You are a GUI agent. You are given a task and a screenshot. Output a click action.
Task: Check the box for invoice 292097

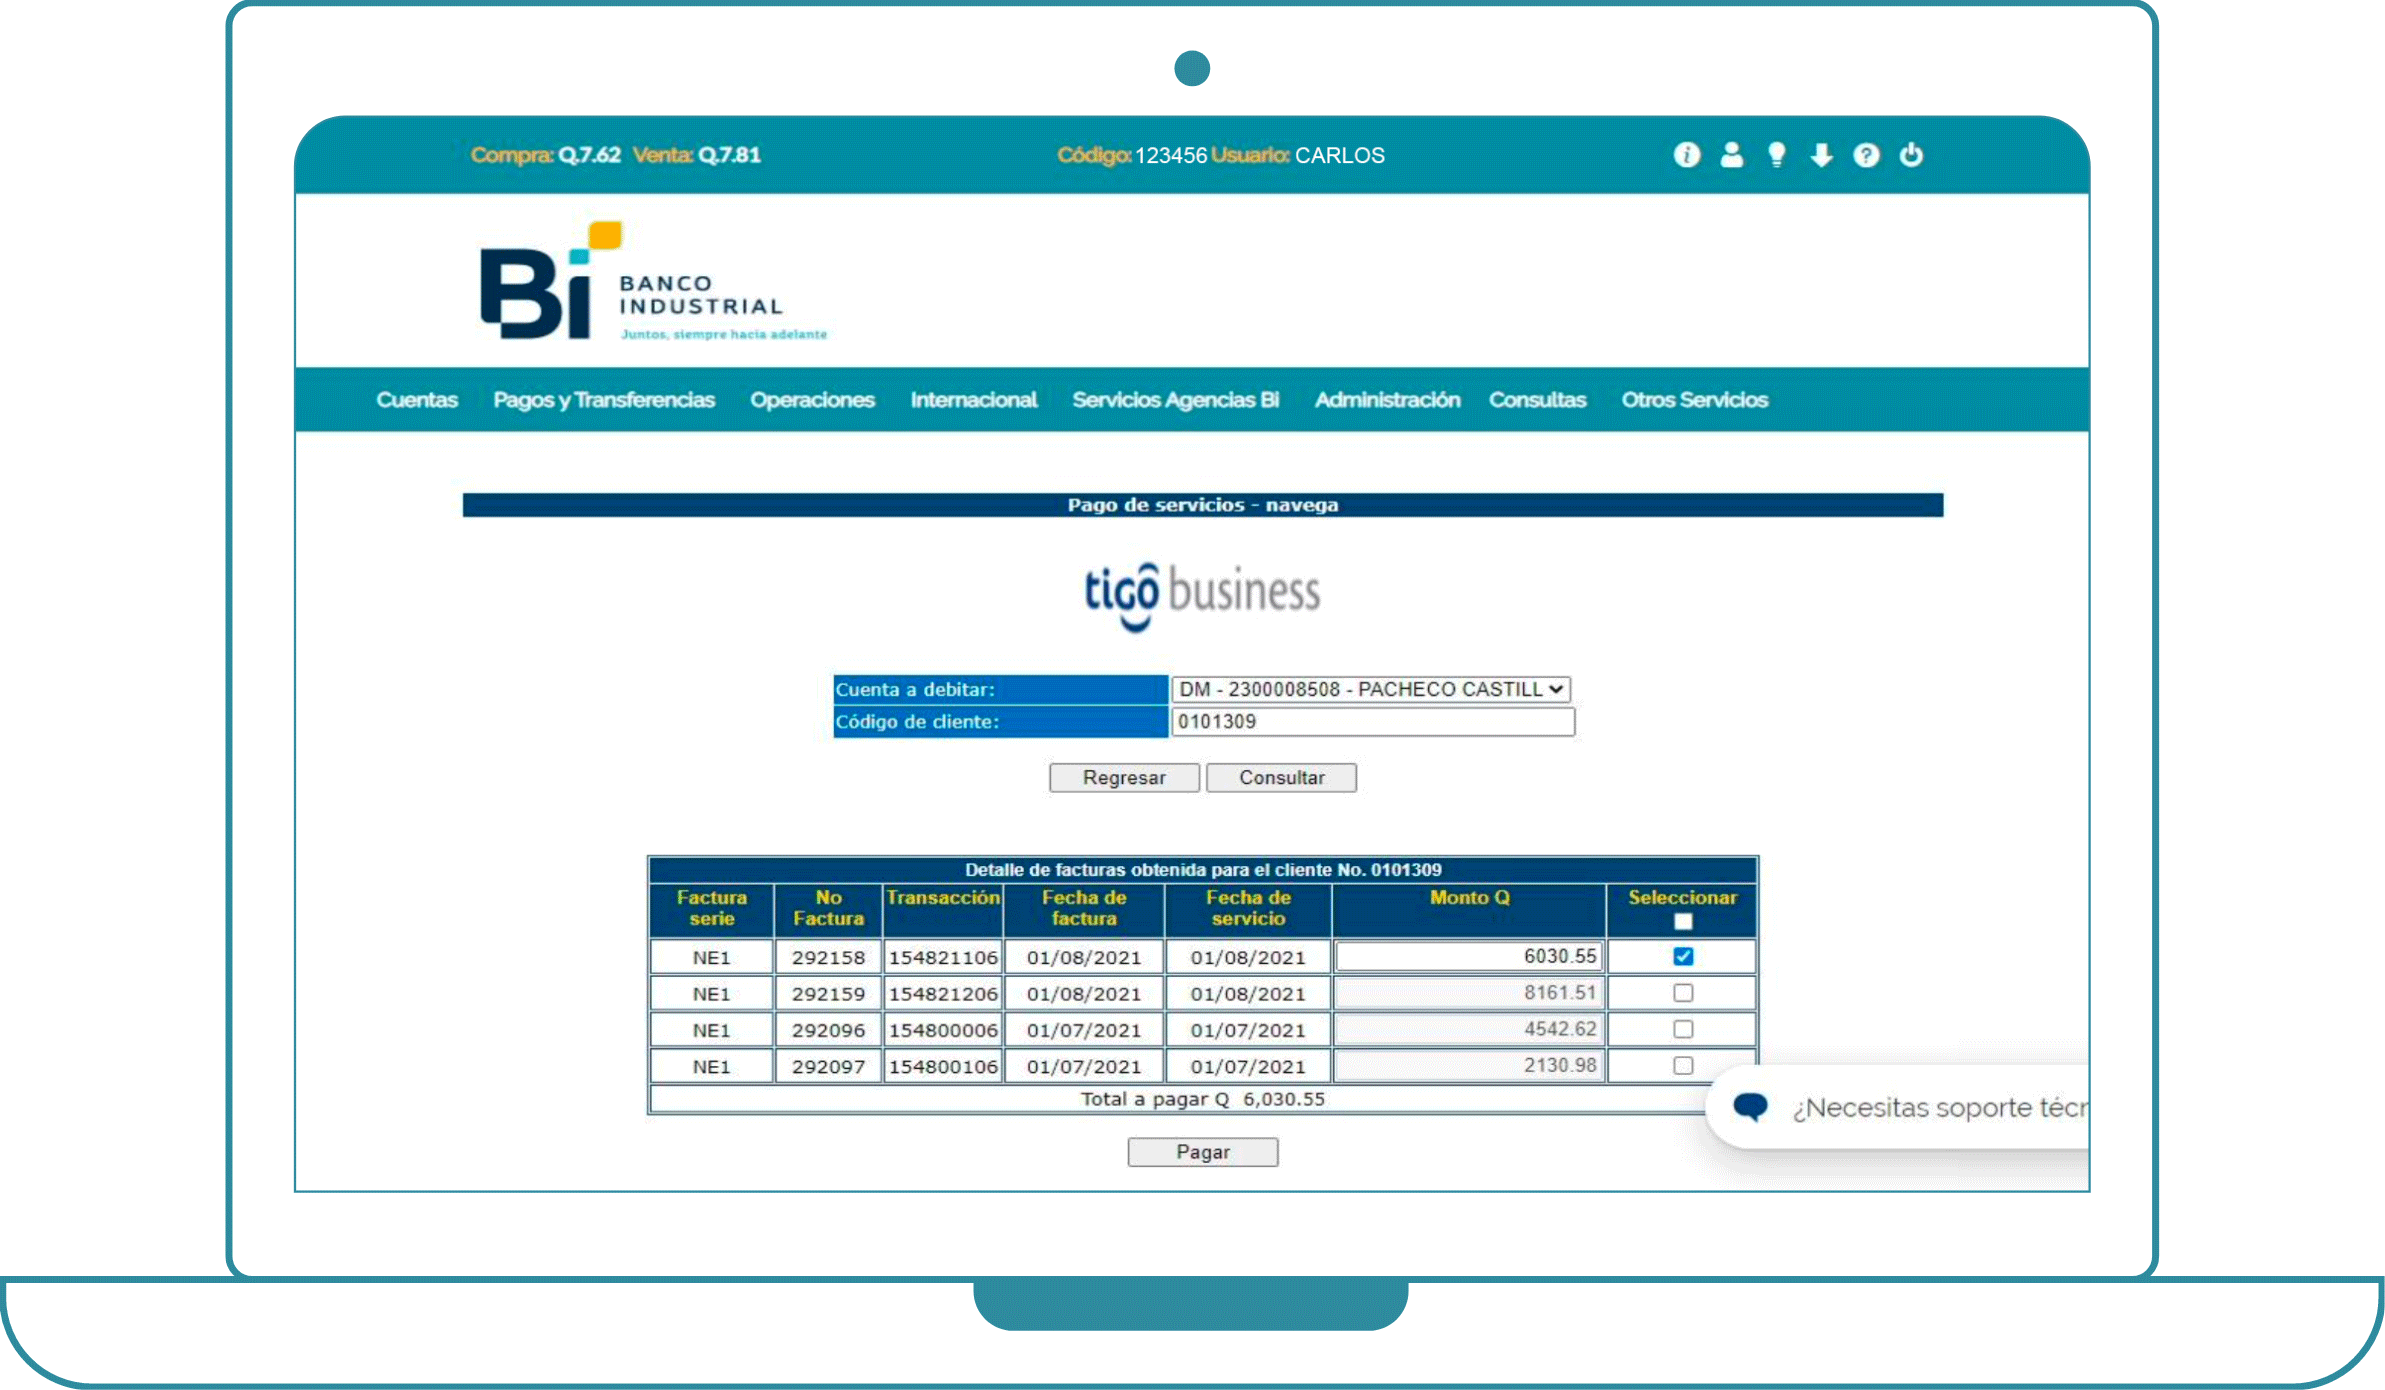1683,1065
